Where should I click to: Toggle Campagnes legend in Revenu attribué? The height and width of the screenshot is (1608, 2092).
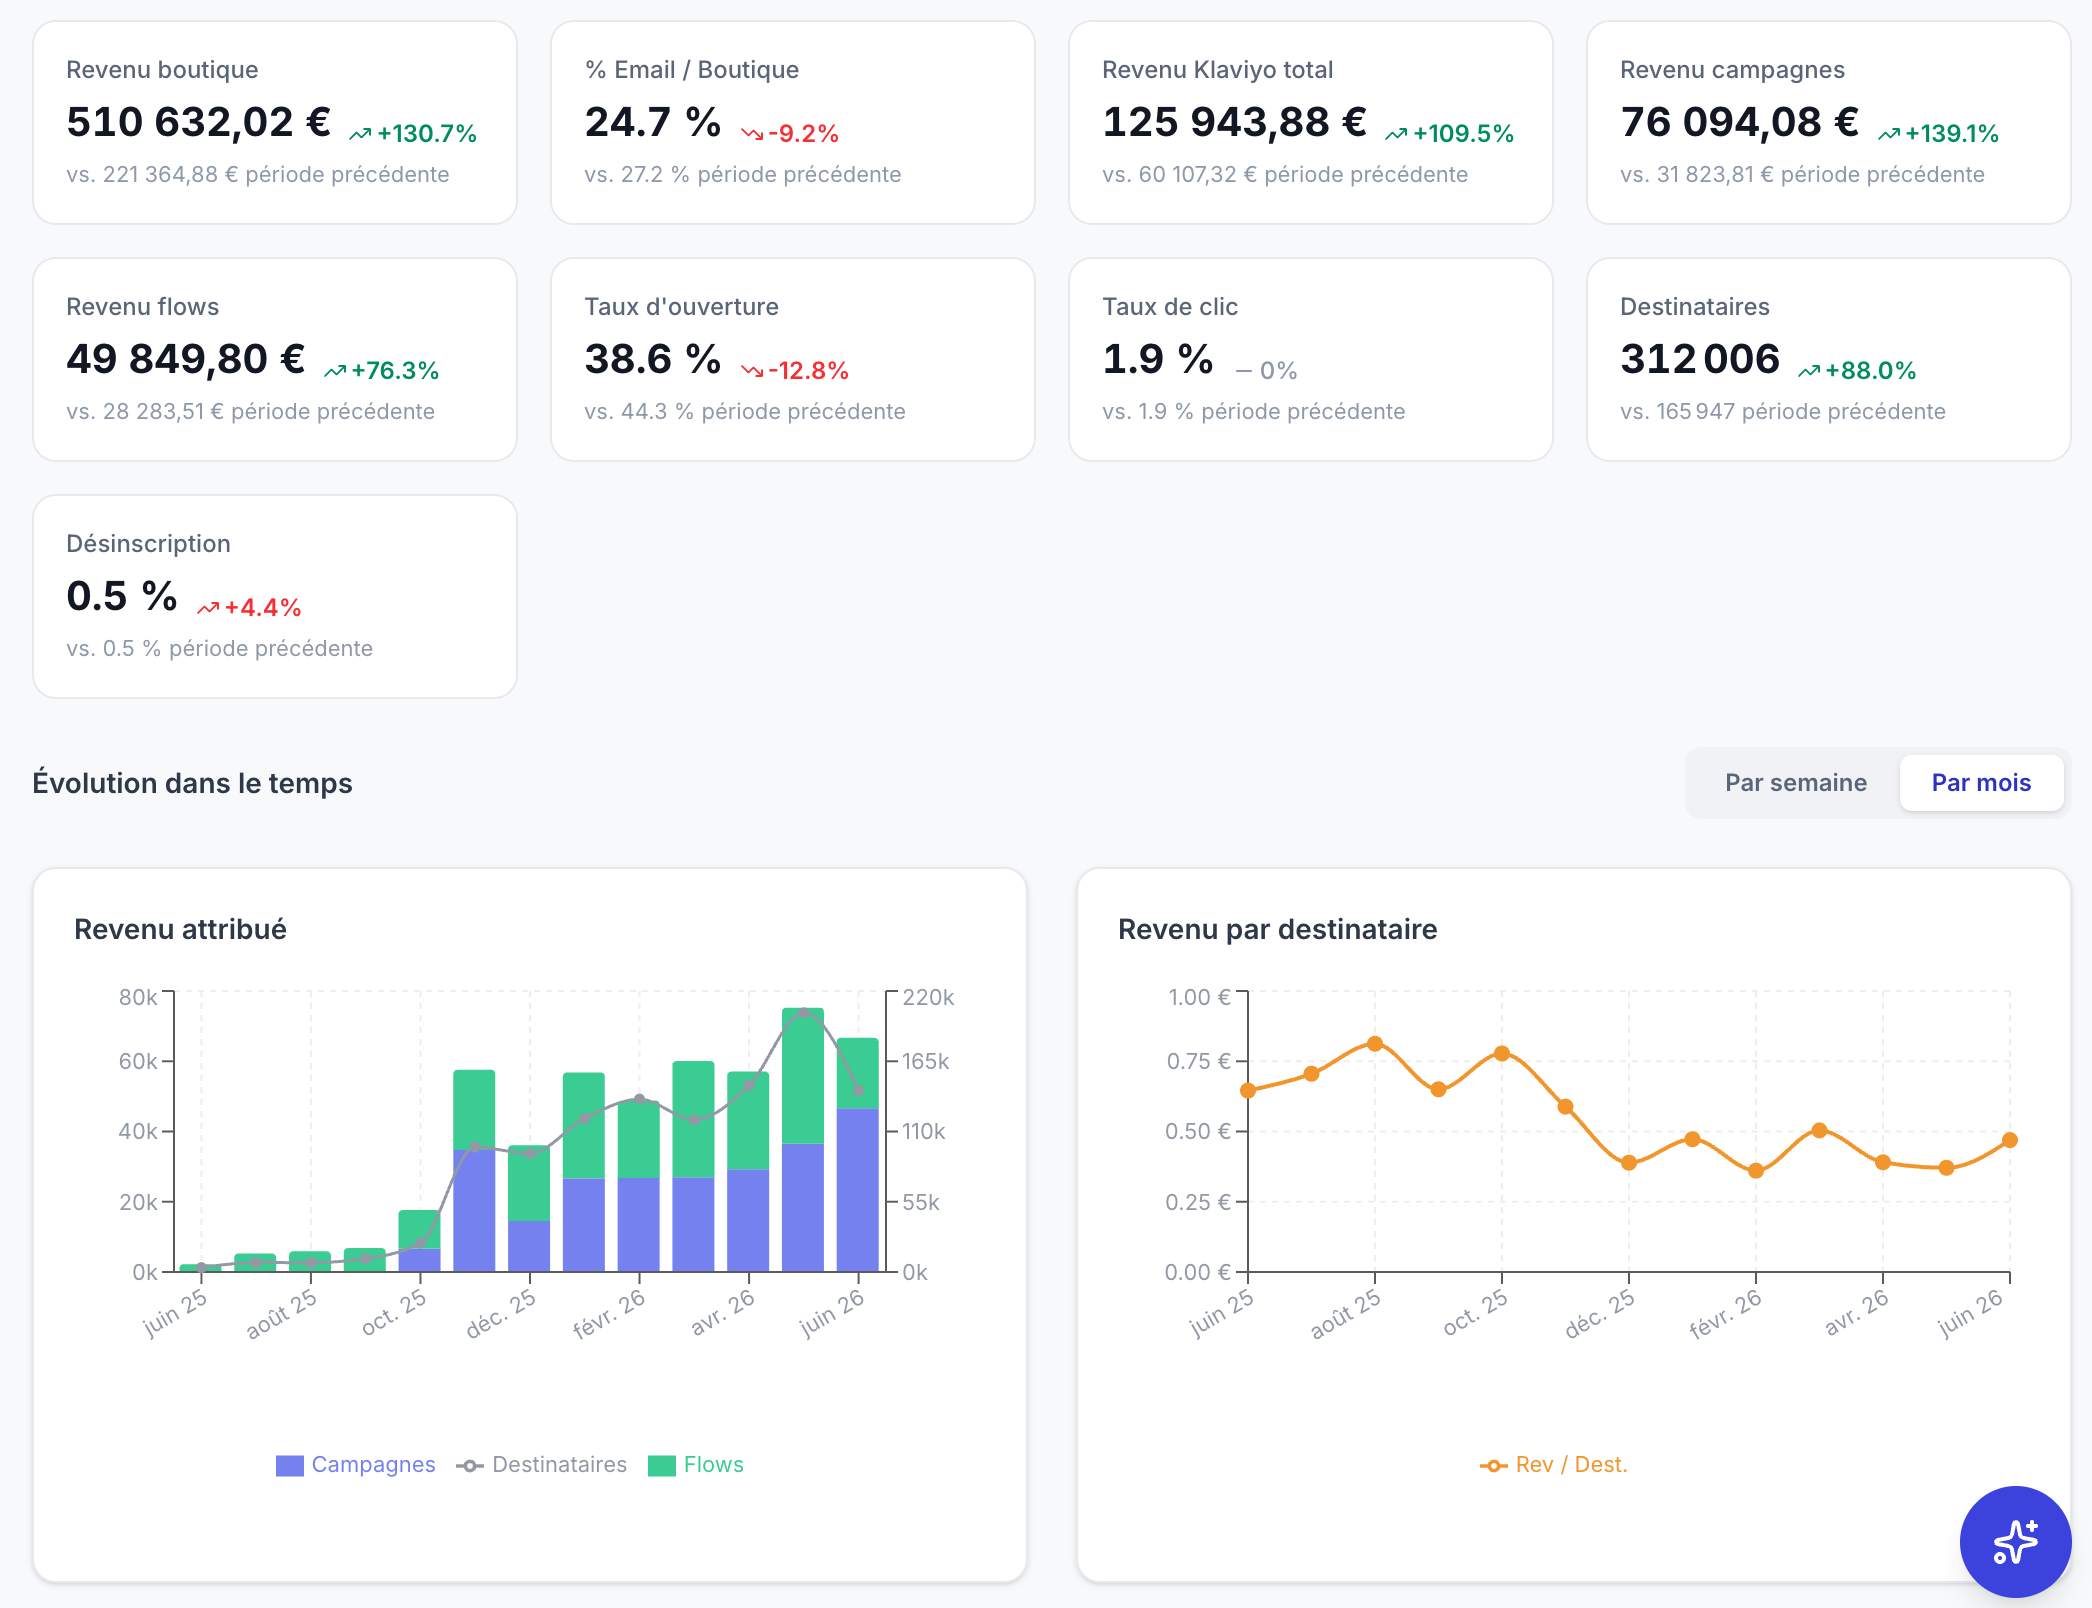(356, 1465)
